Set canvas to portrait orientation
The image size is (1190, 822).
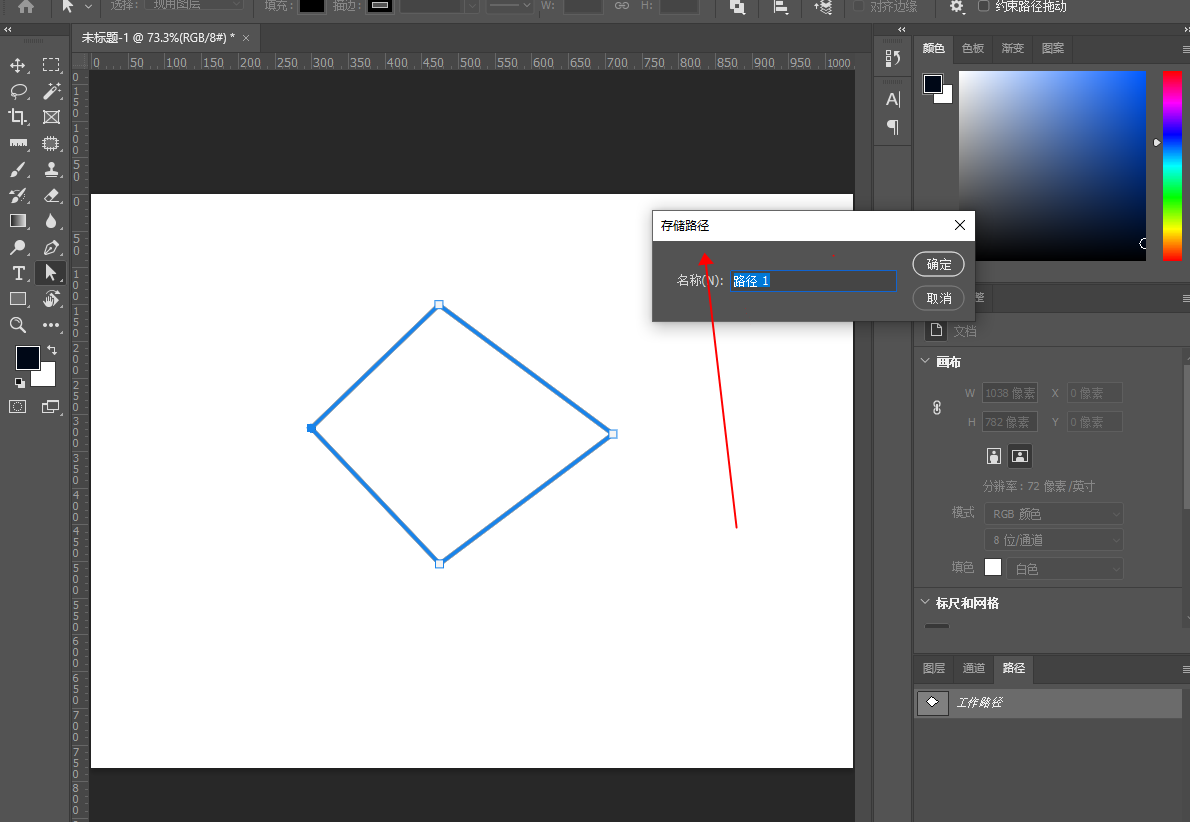coord(994,456)
